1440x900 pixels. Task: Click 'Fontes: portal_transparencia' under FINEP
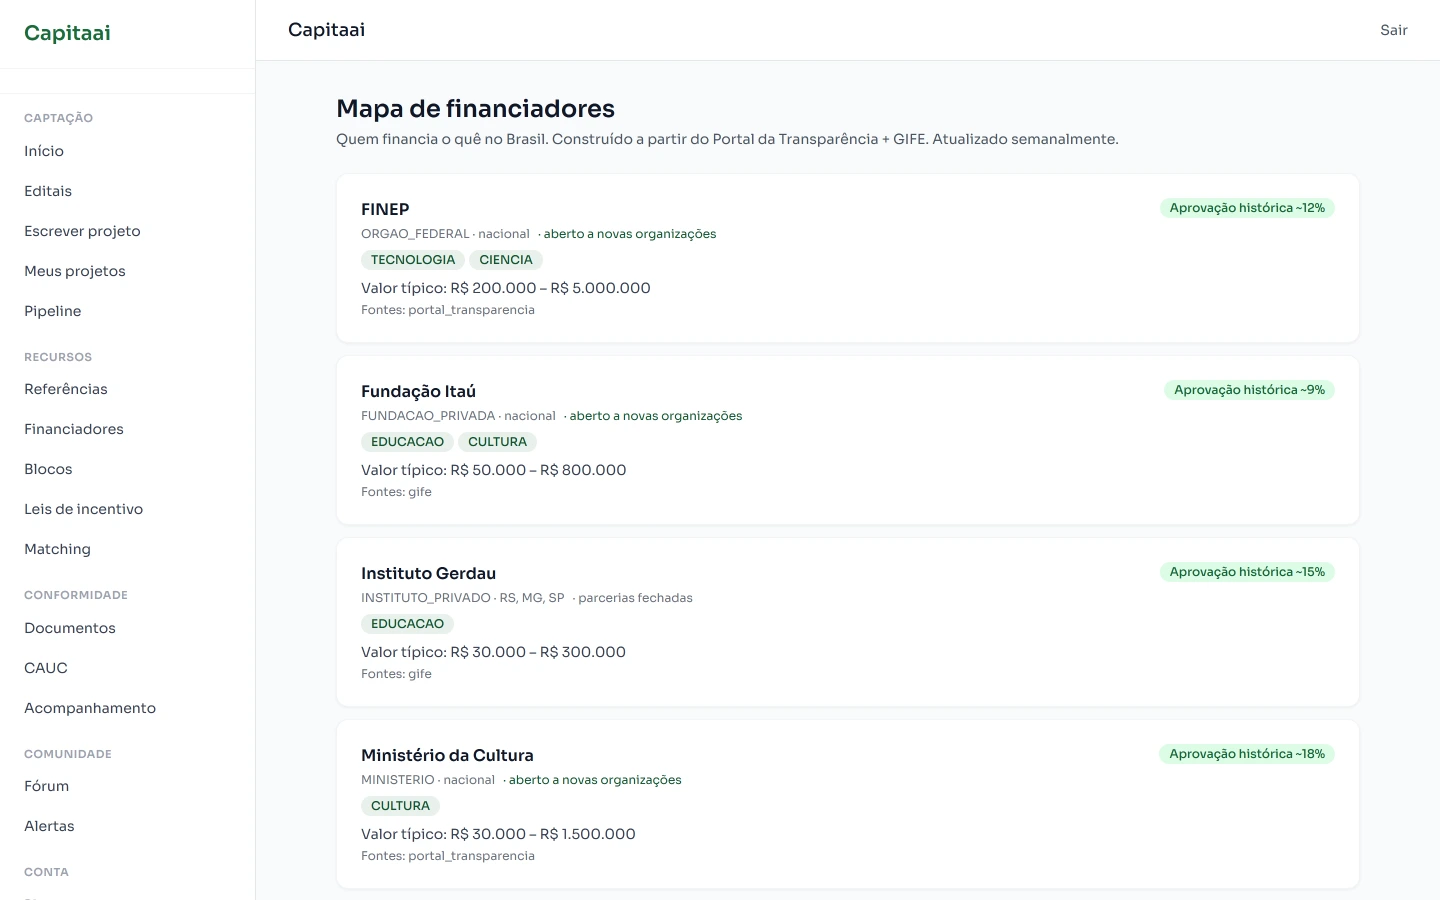[448, 310]
